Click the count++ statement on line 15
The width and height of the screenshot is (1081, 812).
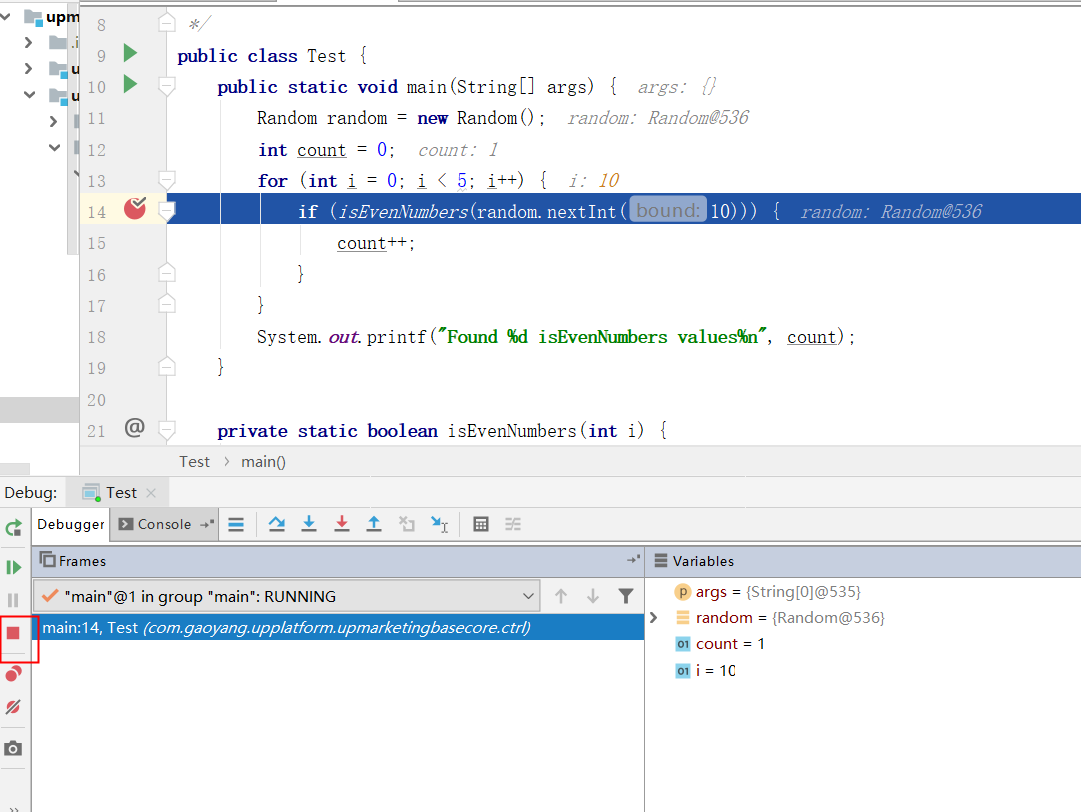(376, 243)
